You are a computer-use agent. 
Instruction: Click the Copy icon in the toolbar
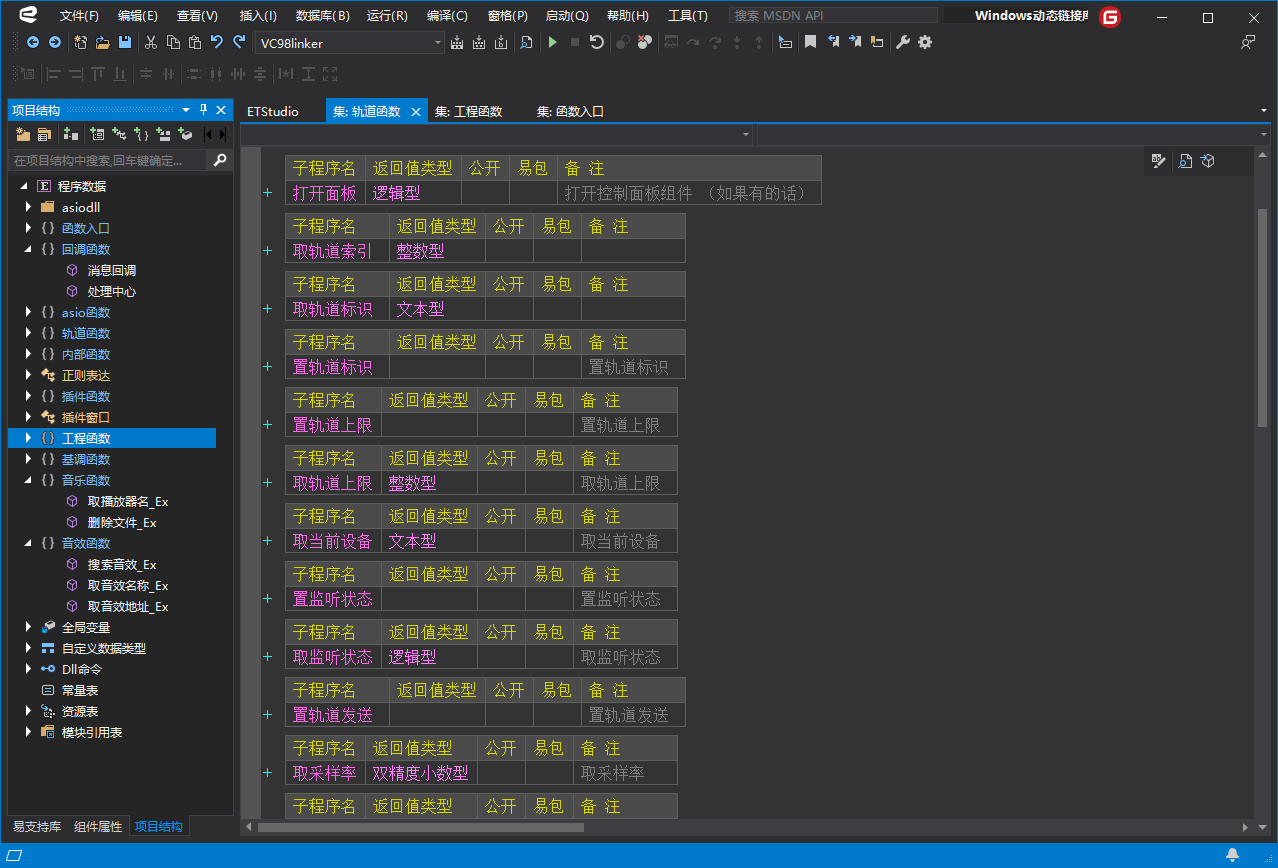pyautogui.click(x=173, y=42)
